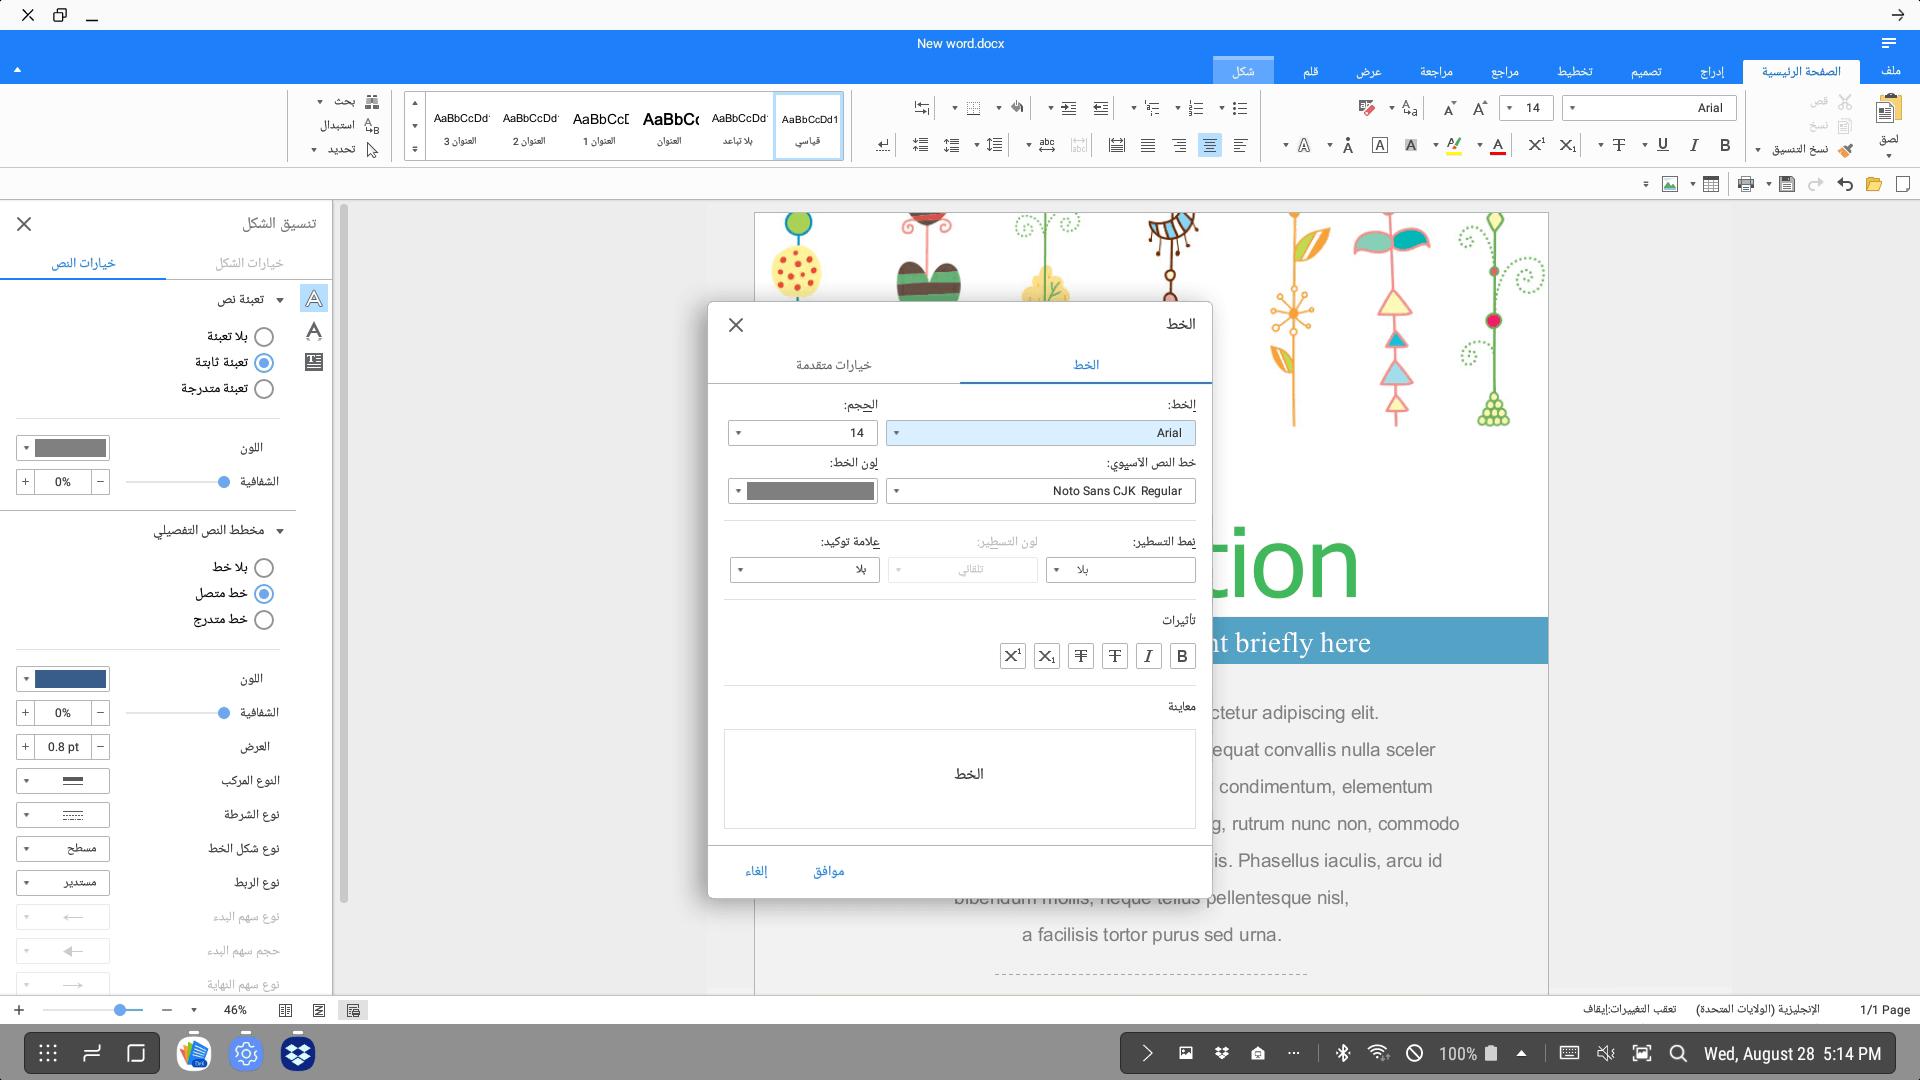Click the Format Painter brush icon
Viewport: 1920px width, 1080px height.
click(1845, 150)
